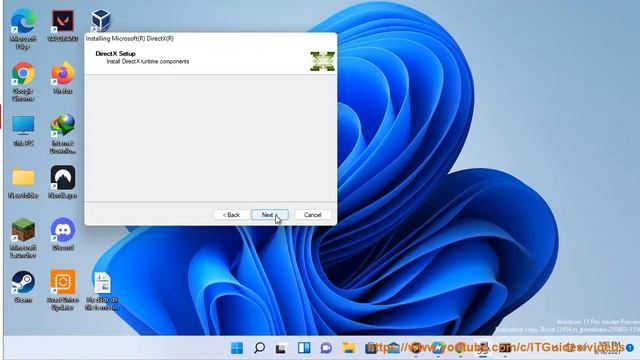Image resolution: width=640 pixels, height=360 pixels.
Task: Select the mountain-logo VPN desktop shortcut
Action: coord(63,182)
